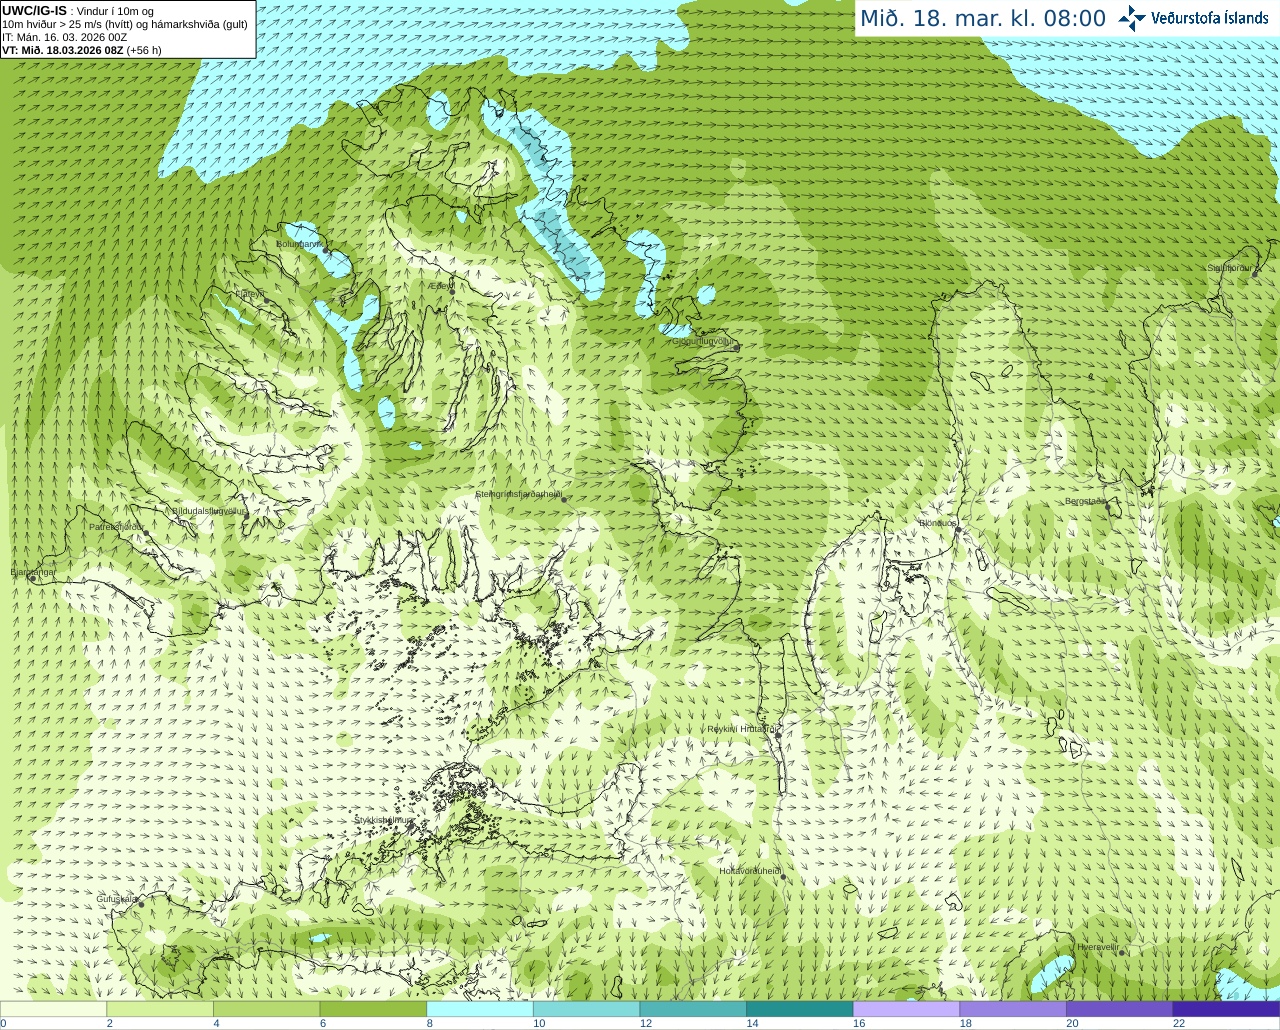The image size is (1280, 1030).
Task: Click the 0–2 m/s legend swatch
Action: pyautogui.click(x=53, y=1009)
